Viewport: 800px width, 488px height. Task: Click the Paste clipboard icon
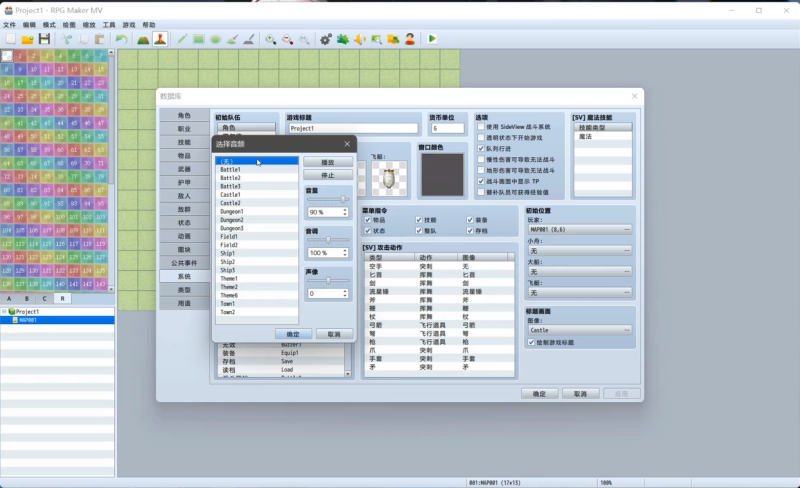coord(100,39)
